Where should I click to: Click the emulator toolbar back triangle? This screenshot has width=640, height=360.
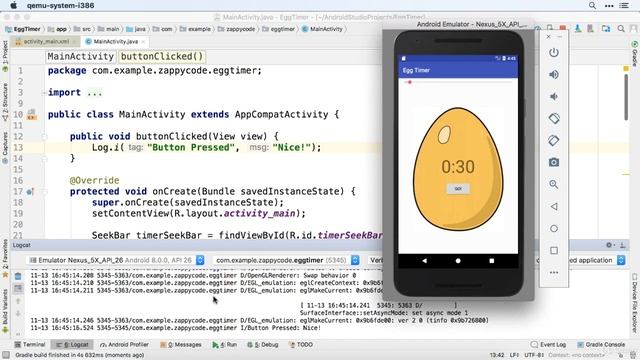point(553,207)
